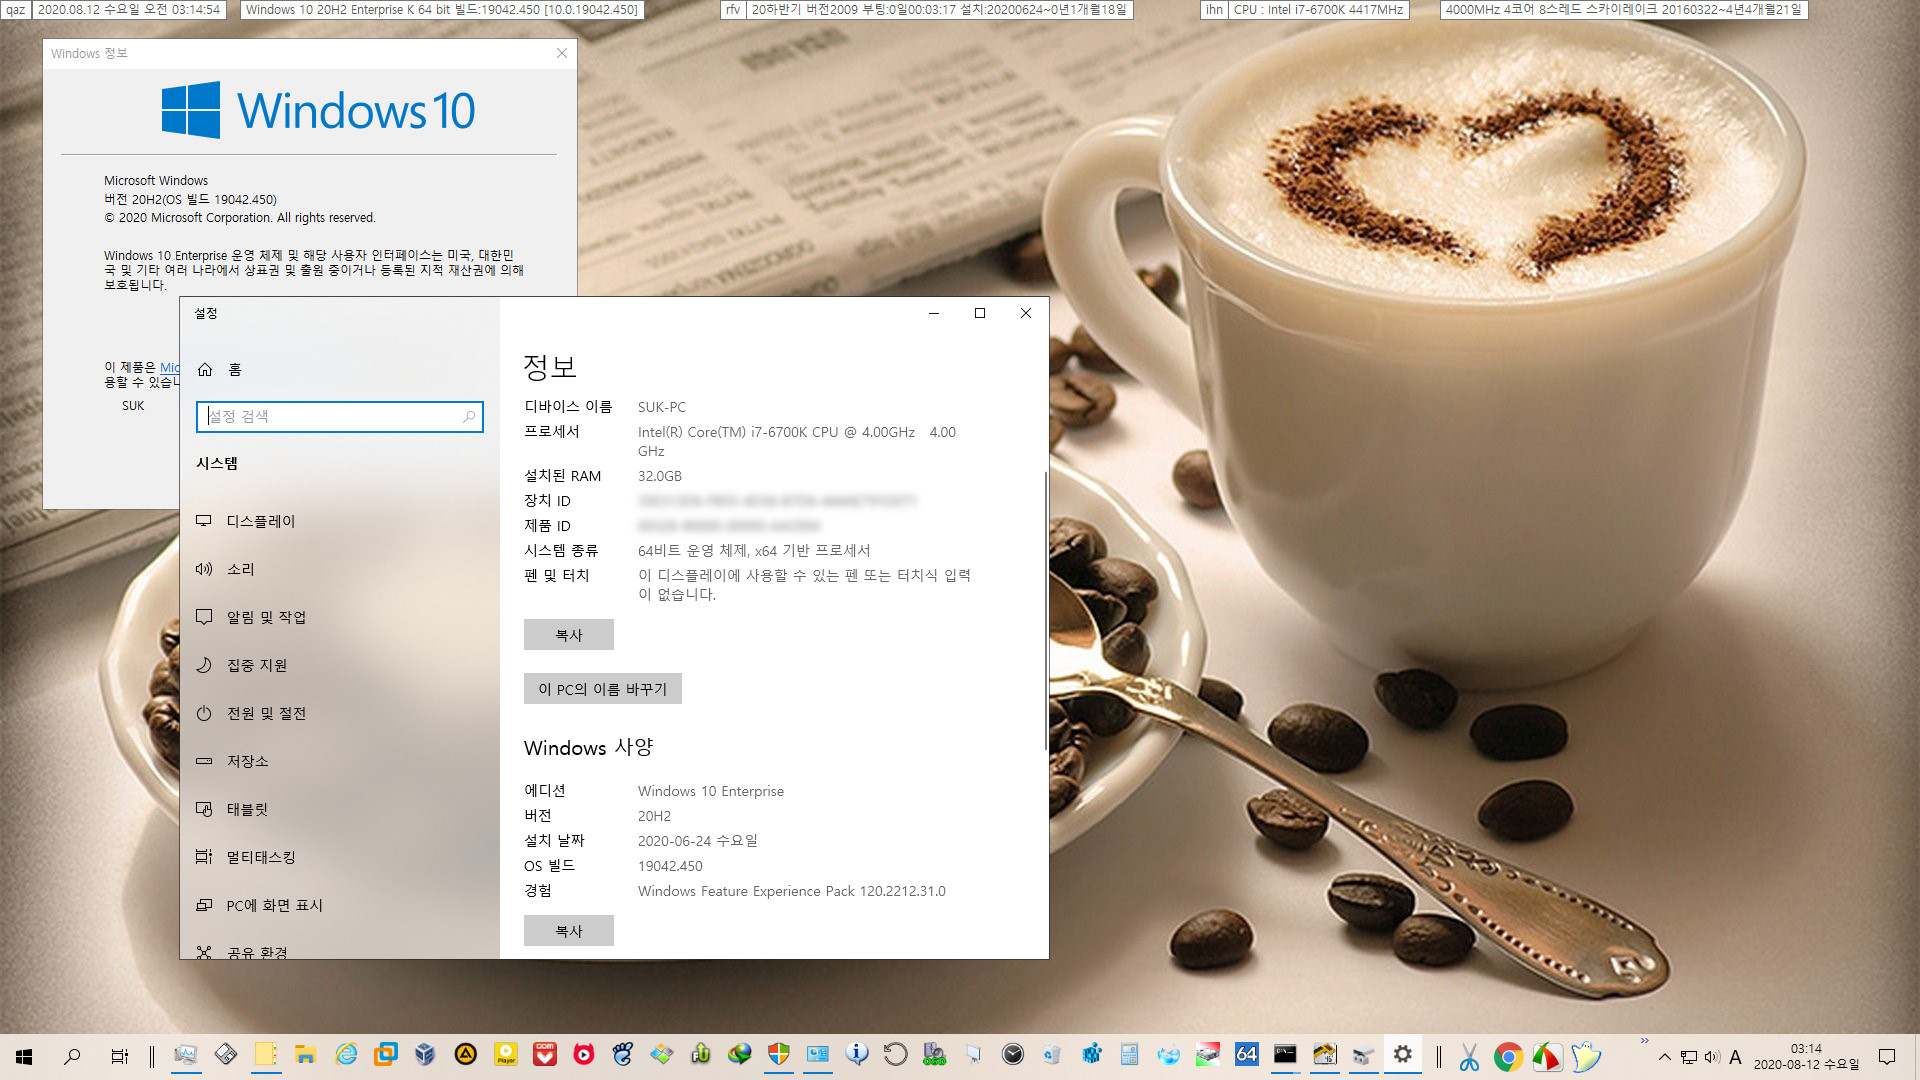This screenshot has width=1920, height=1080.
Task: Open 집중 지원 focus assist
Action: tap(340, 665)
